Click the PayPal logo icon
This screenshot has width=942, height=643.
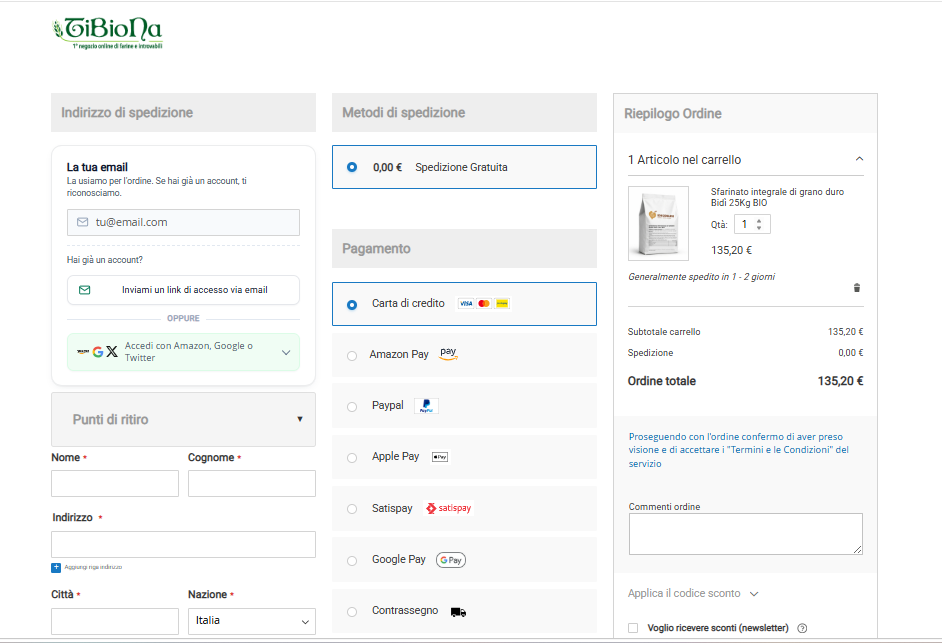pyautogui.click(x=426, y=406)
